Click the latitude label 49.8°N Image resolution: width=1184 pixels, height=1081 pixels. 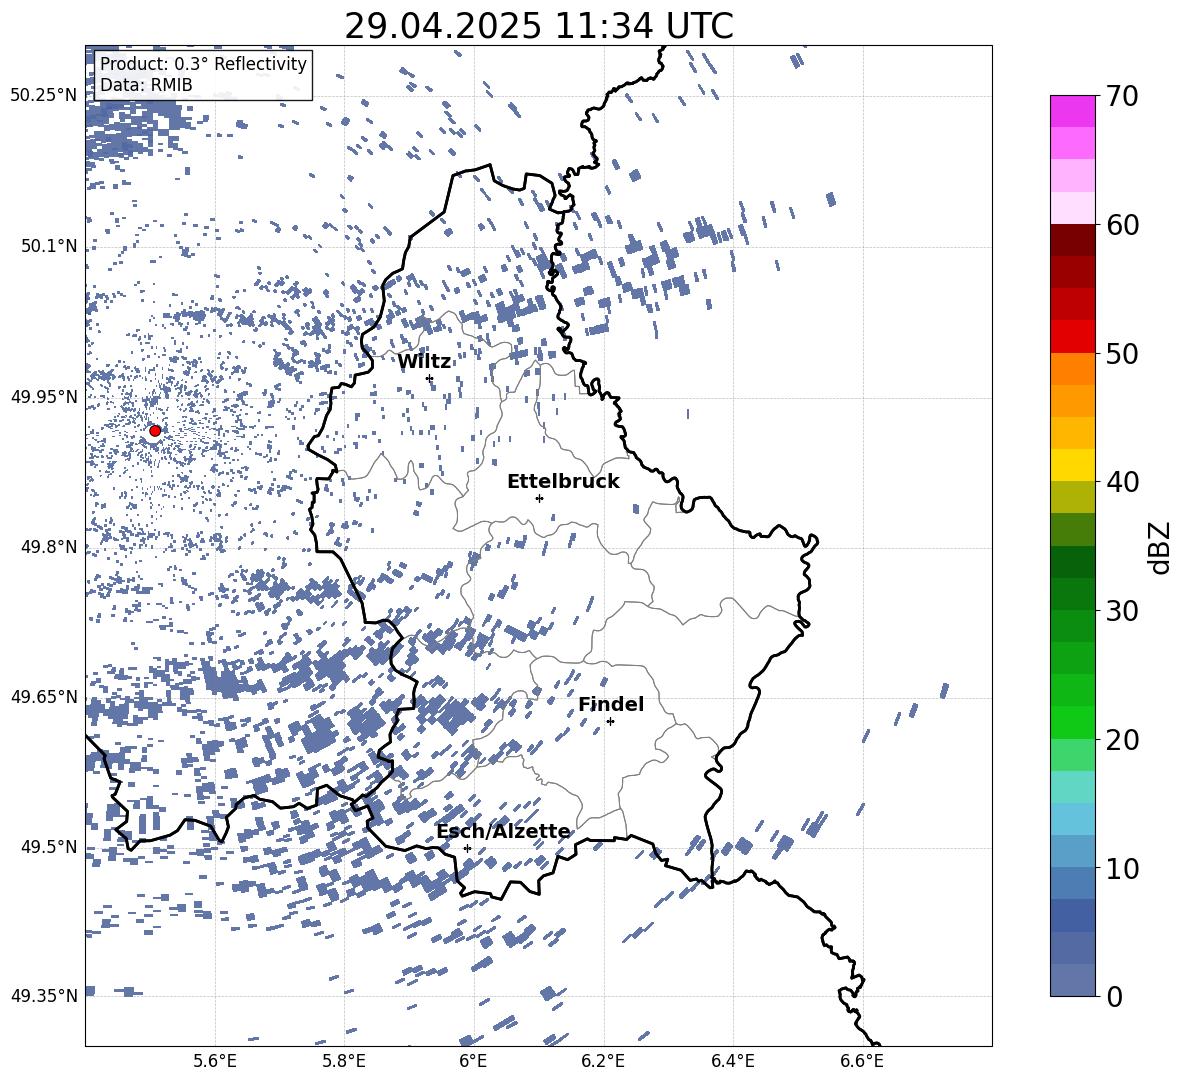(49, 547)
